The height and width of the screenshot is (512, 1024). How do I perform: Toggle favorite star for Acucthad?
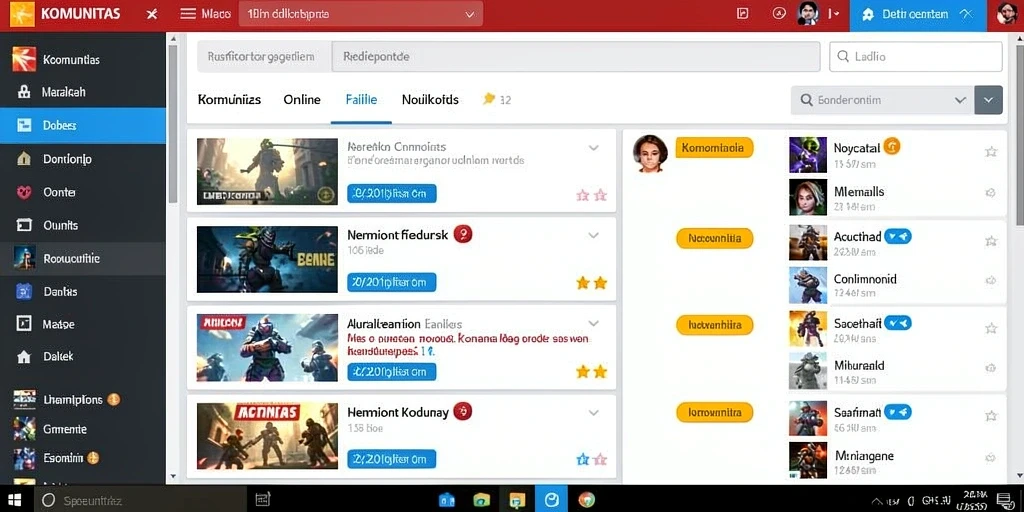[991, 241]
